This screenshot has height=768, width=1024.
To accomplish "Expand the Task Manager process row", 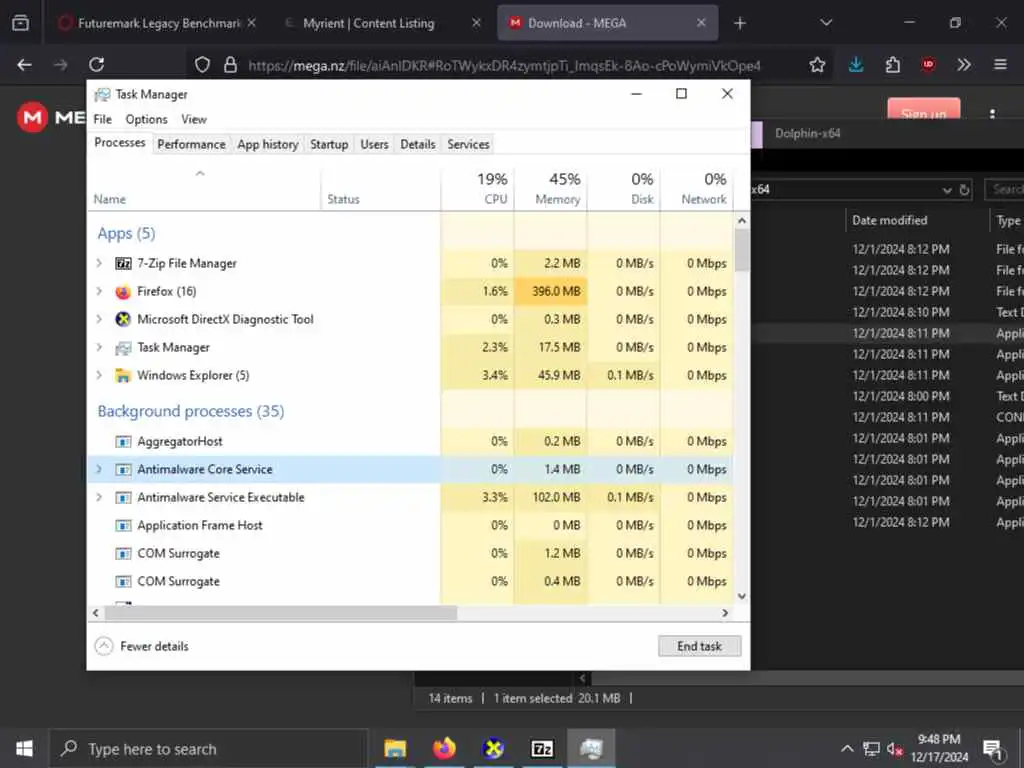I will 99,347.
